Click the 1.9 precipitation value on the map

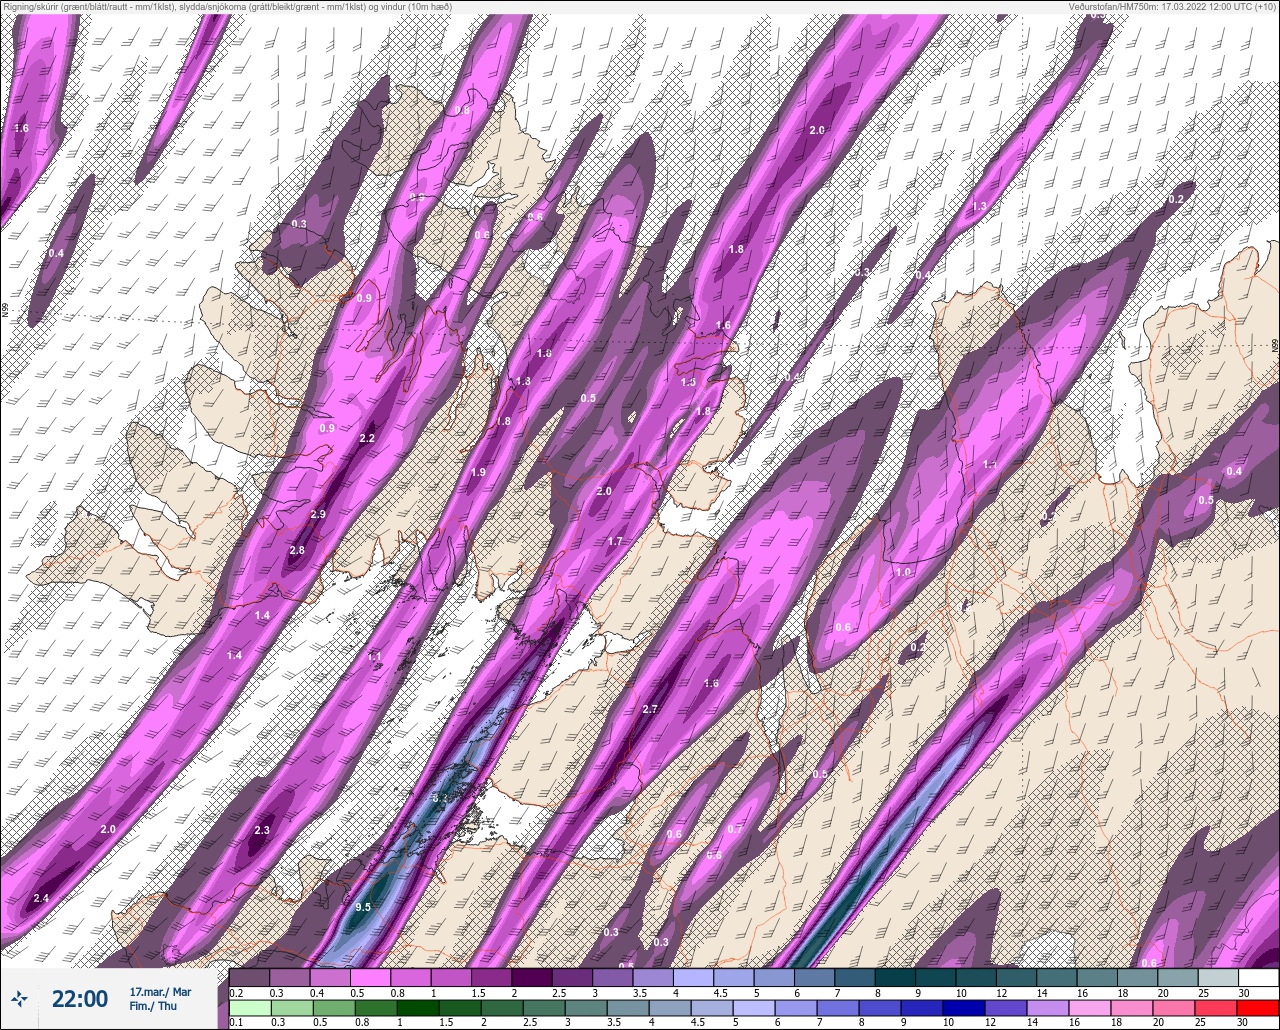[478, 472]
